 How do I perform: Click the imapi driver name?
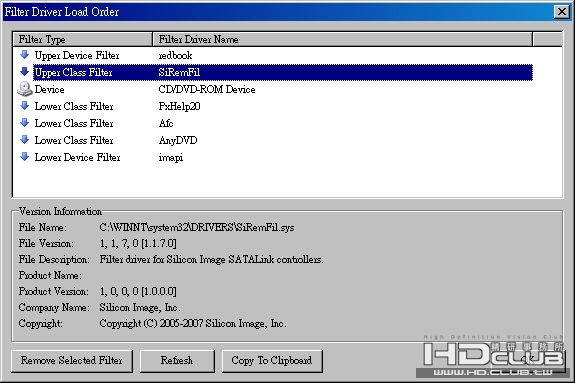(171, 157)
